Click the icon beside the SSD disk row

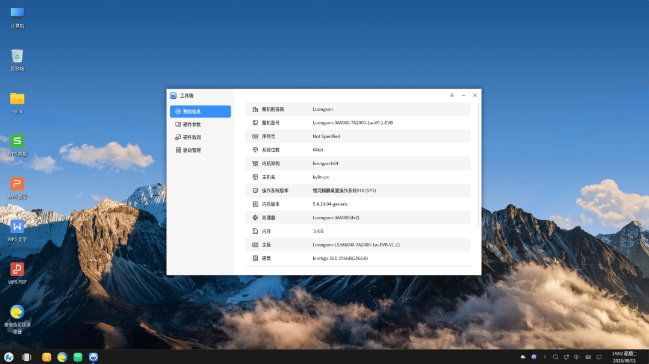[255, 258]
